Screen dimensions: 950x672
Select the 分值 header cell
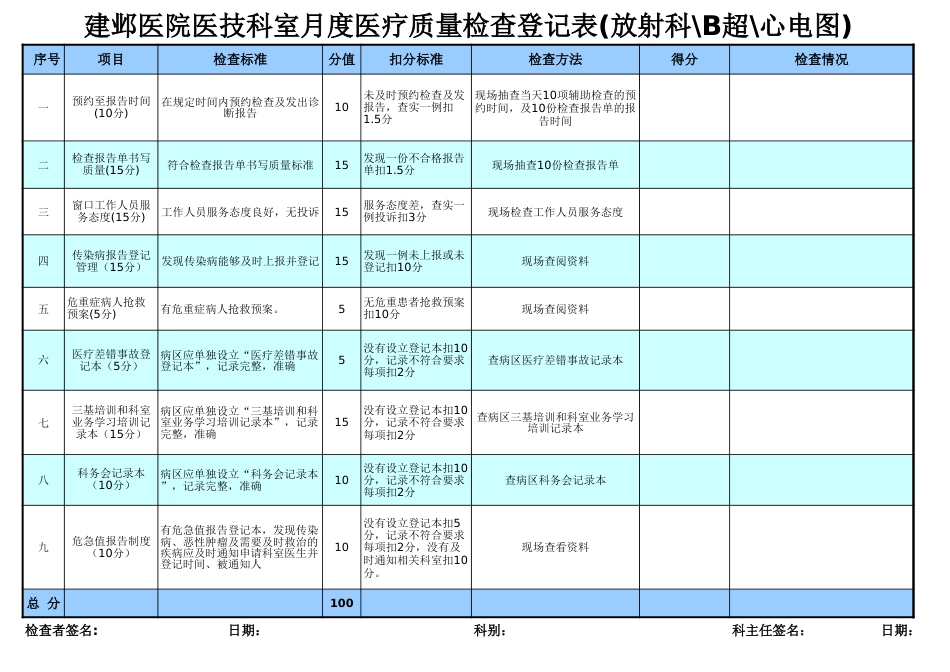342,59
